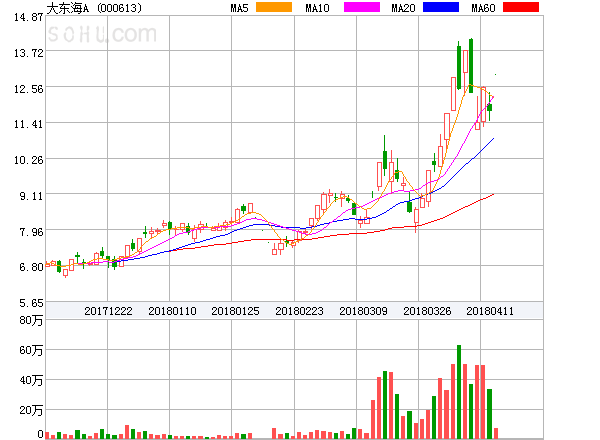The width and height of the screenshot is (600, 440).
Task: Click the MA5 legend label
Action: (240, 8)
